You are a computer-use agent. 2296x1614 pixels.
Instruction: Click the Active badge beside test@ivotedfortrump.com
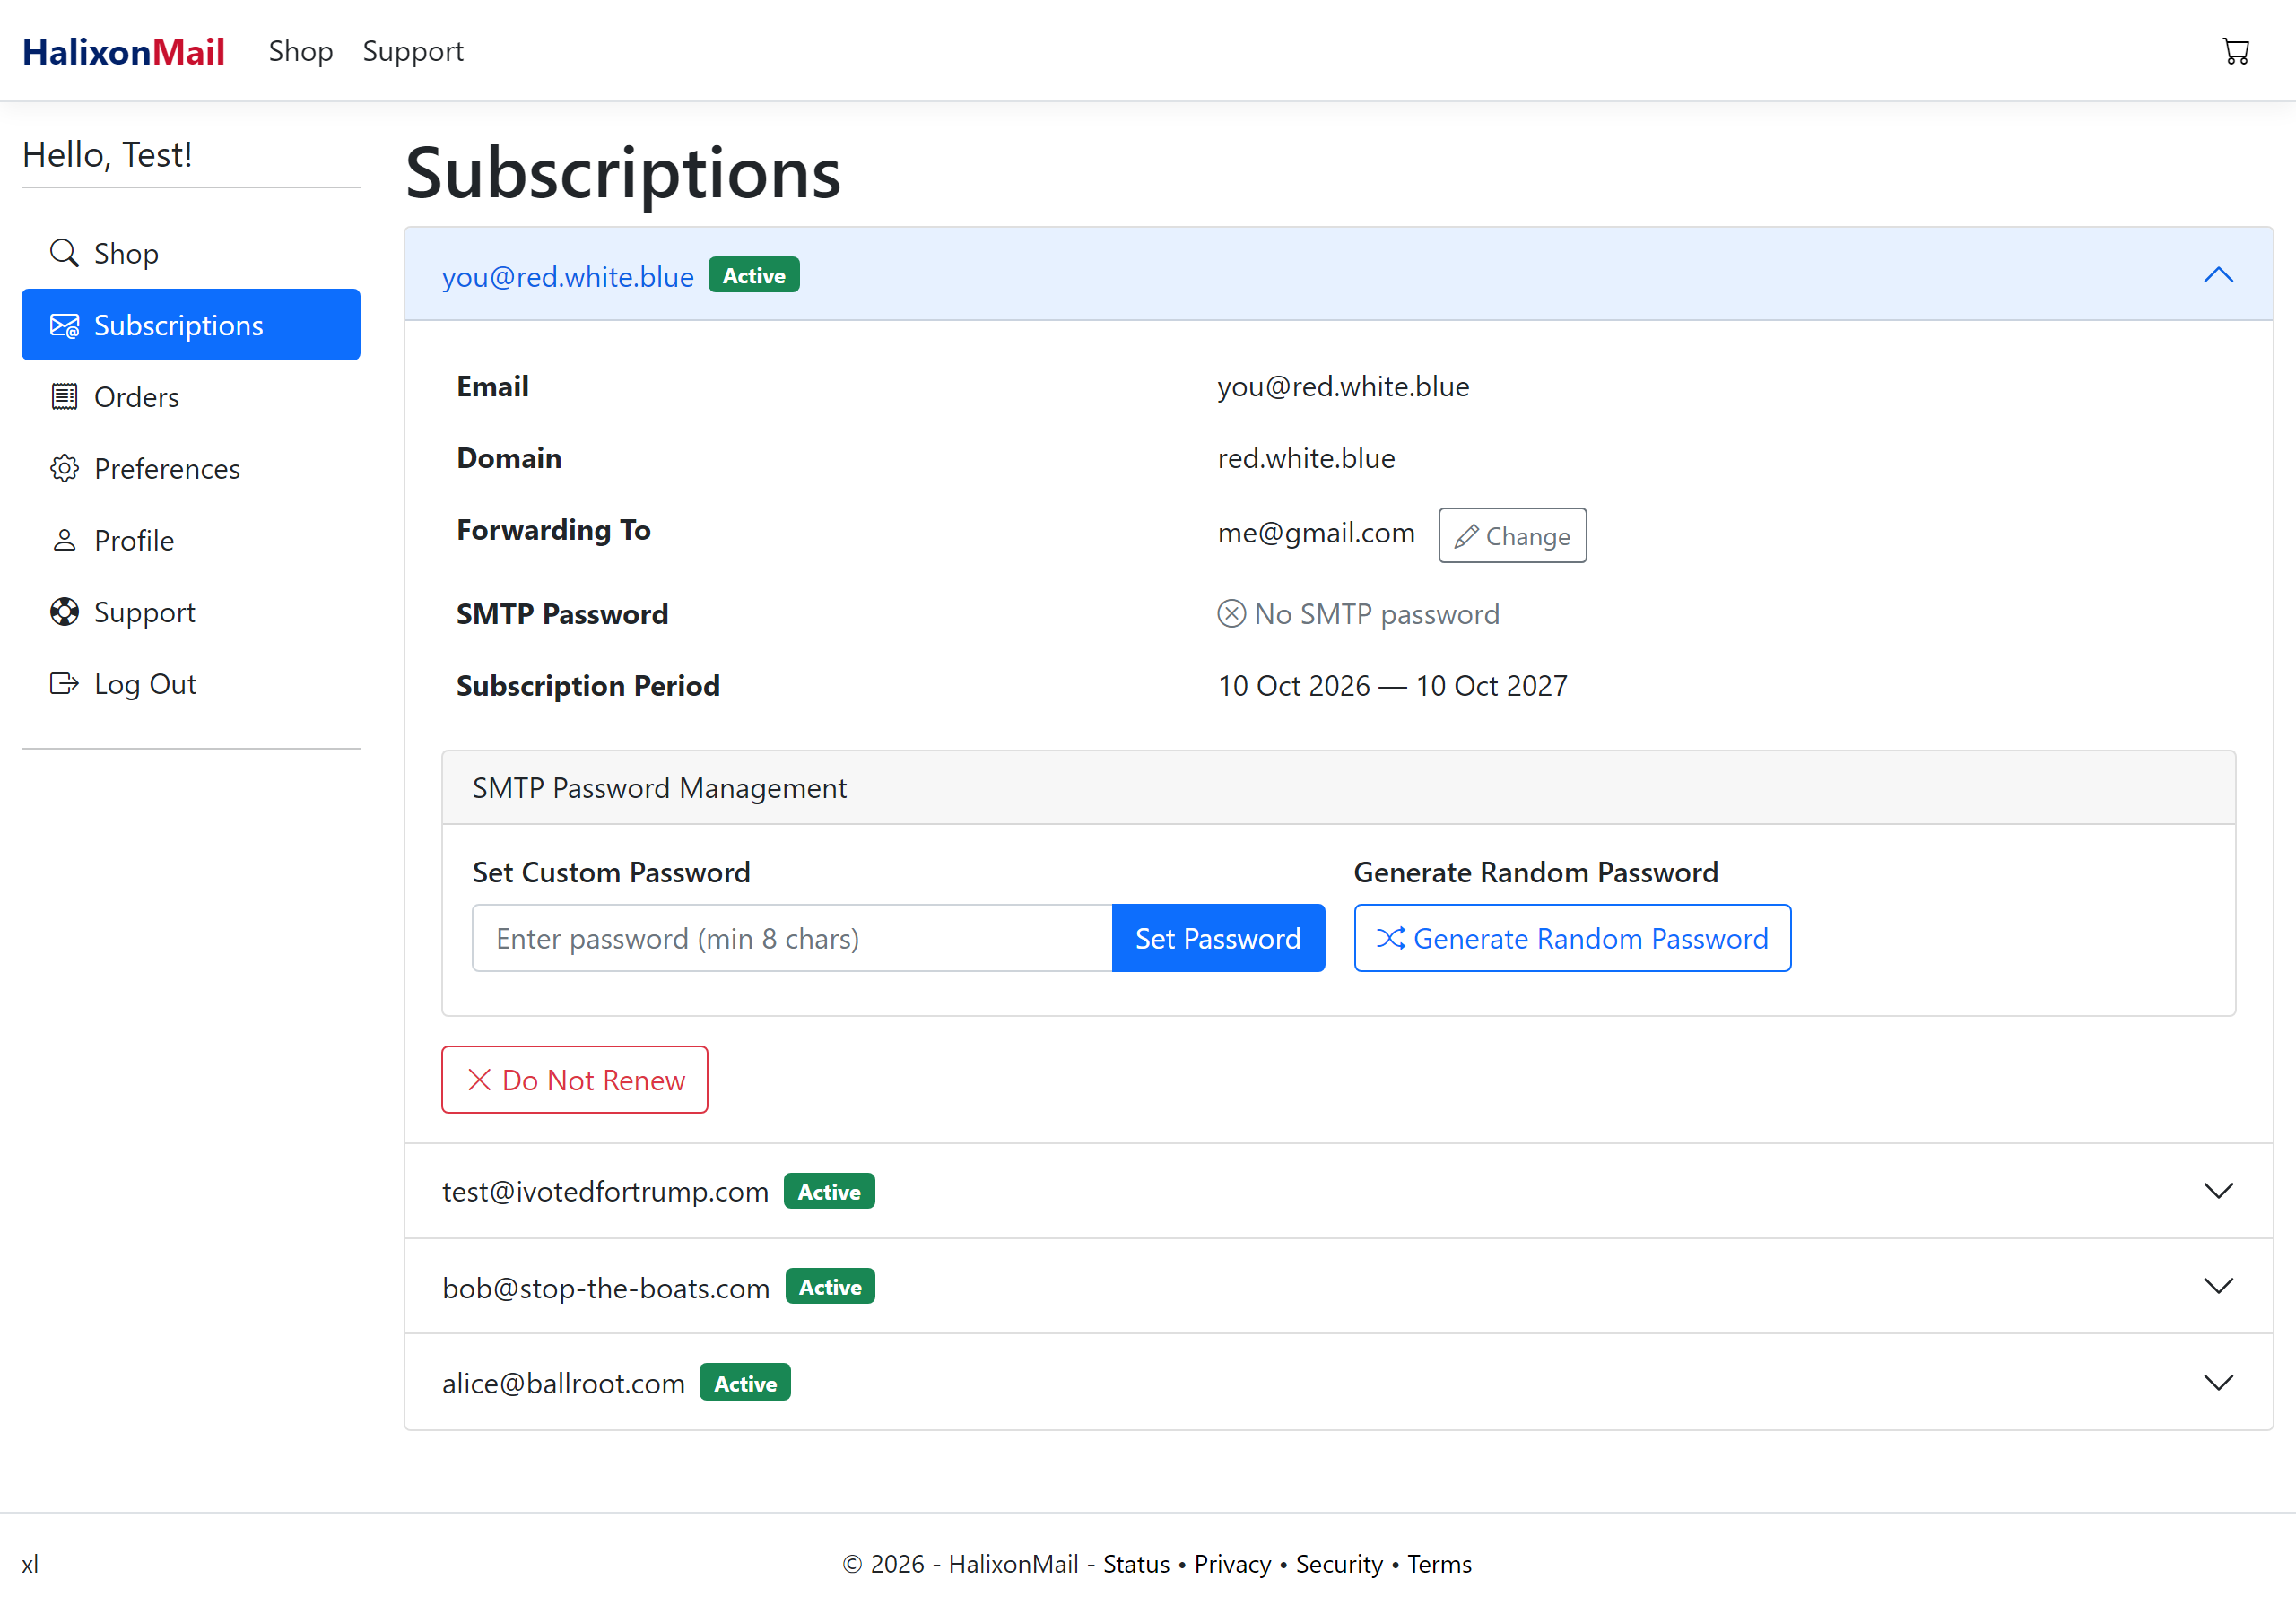(x=829, y=1192)
